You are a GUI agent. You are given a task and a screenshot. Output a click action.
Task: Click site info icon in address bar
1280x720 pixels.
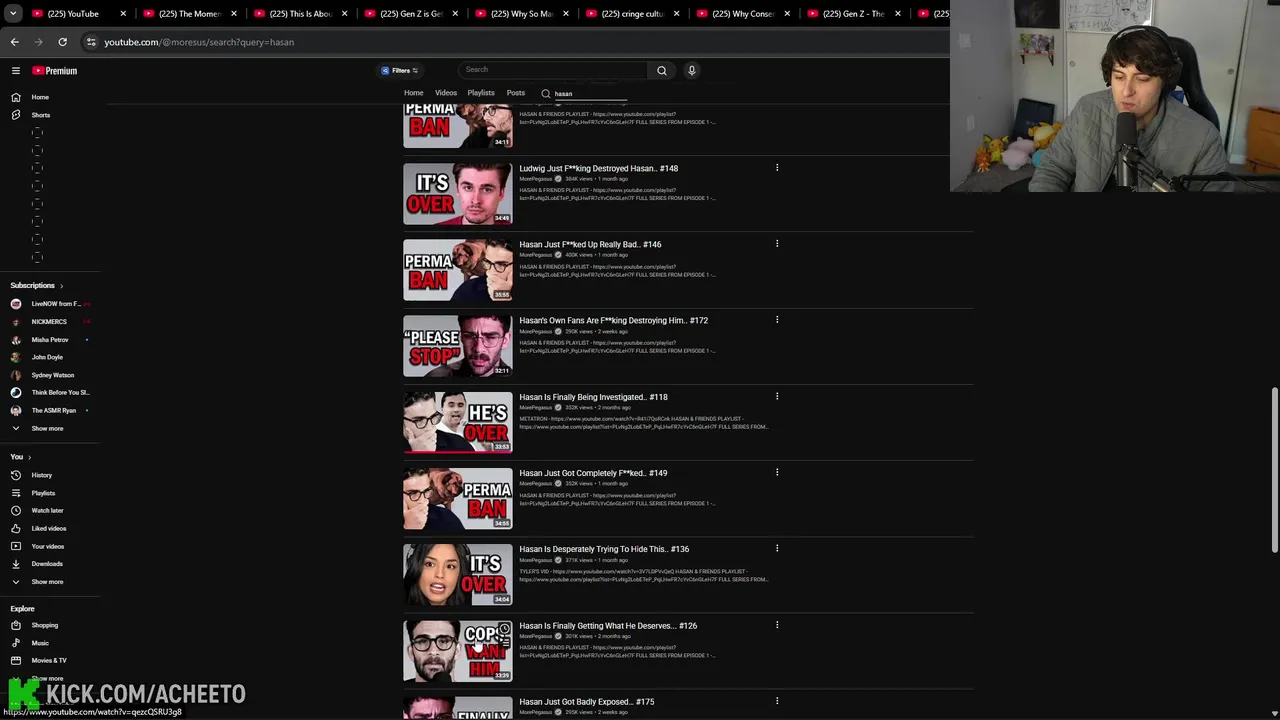point(91,42)
